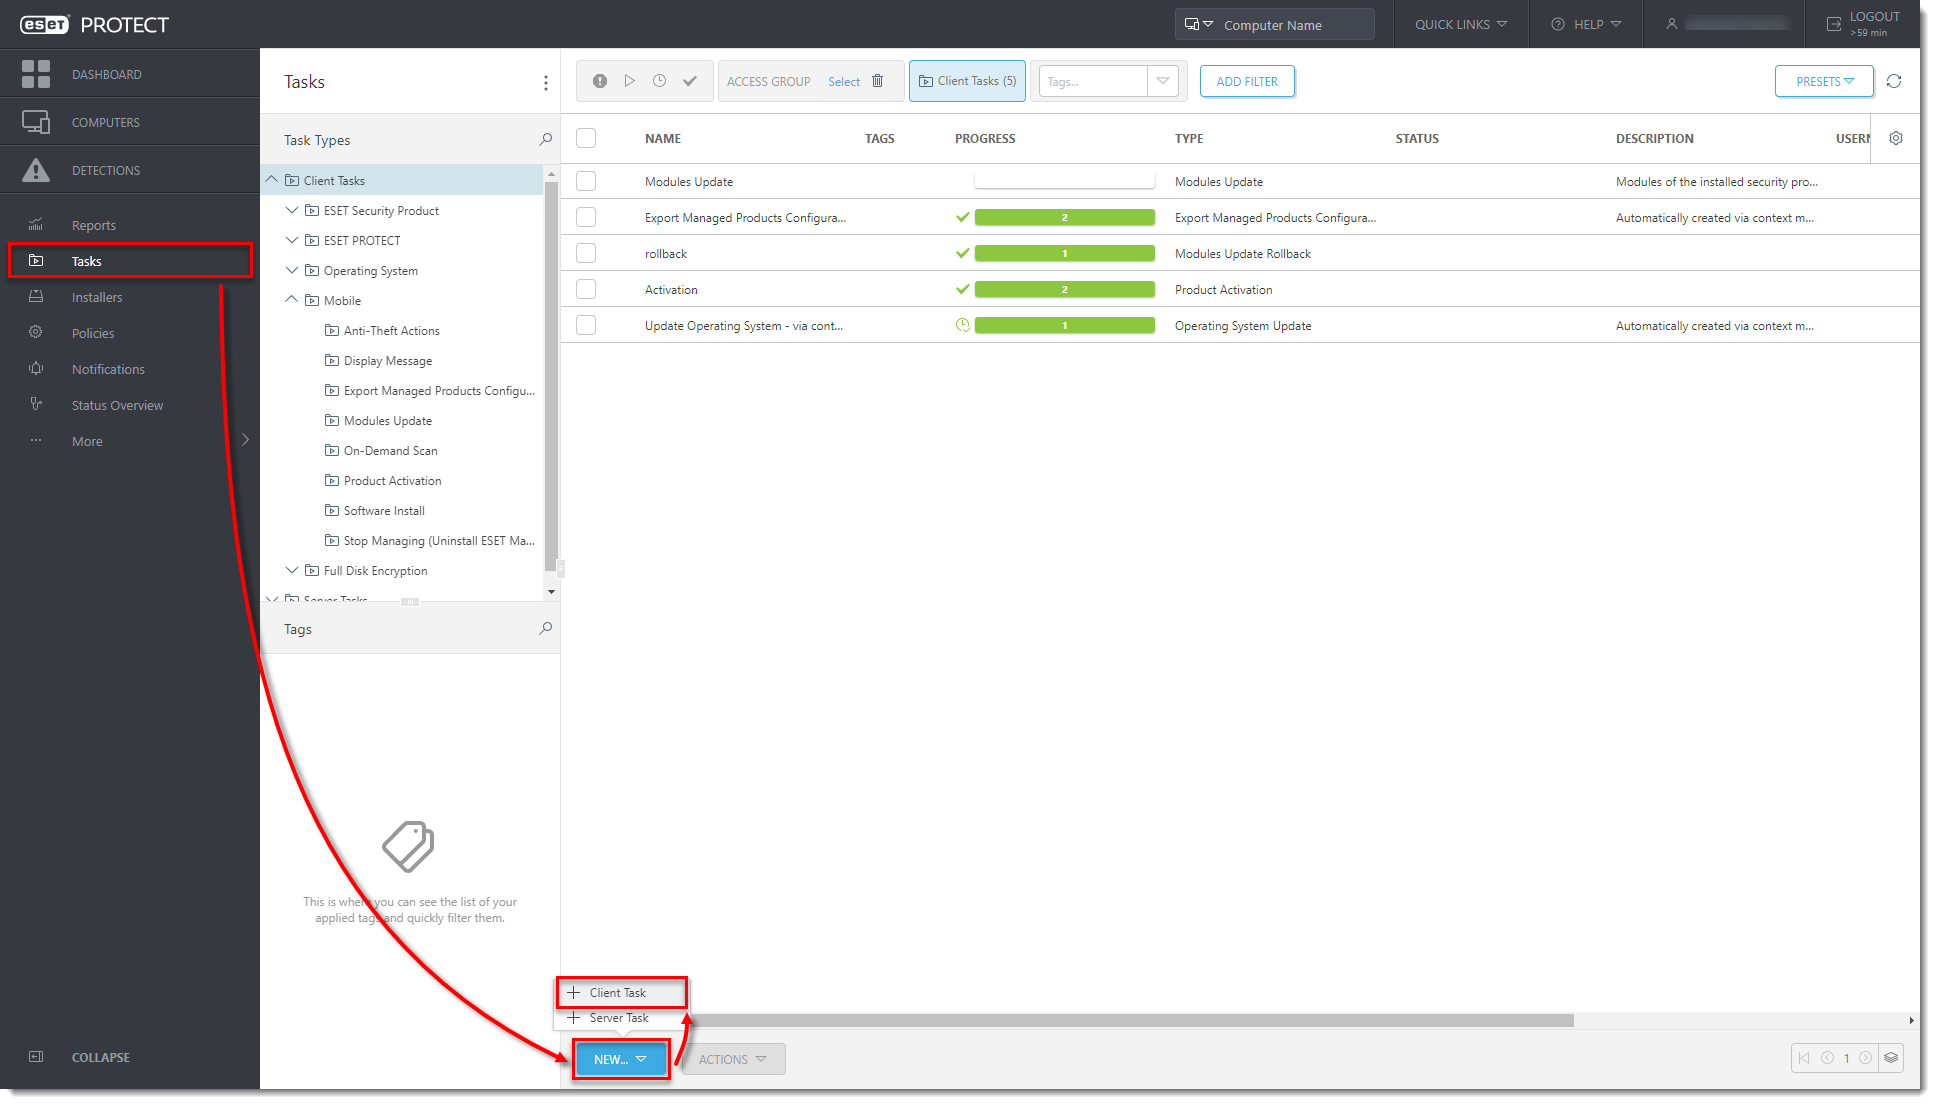
Task: Click the Tags filter input field
Action: (x=1093, y=82)
